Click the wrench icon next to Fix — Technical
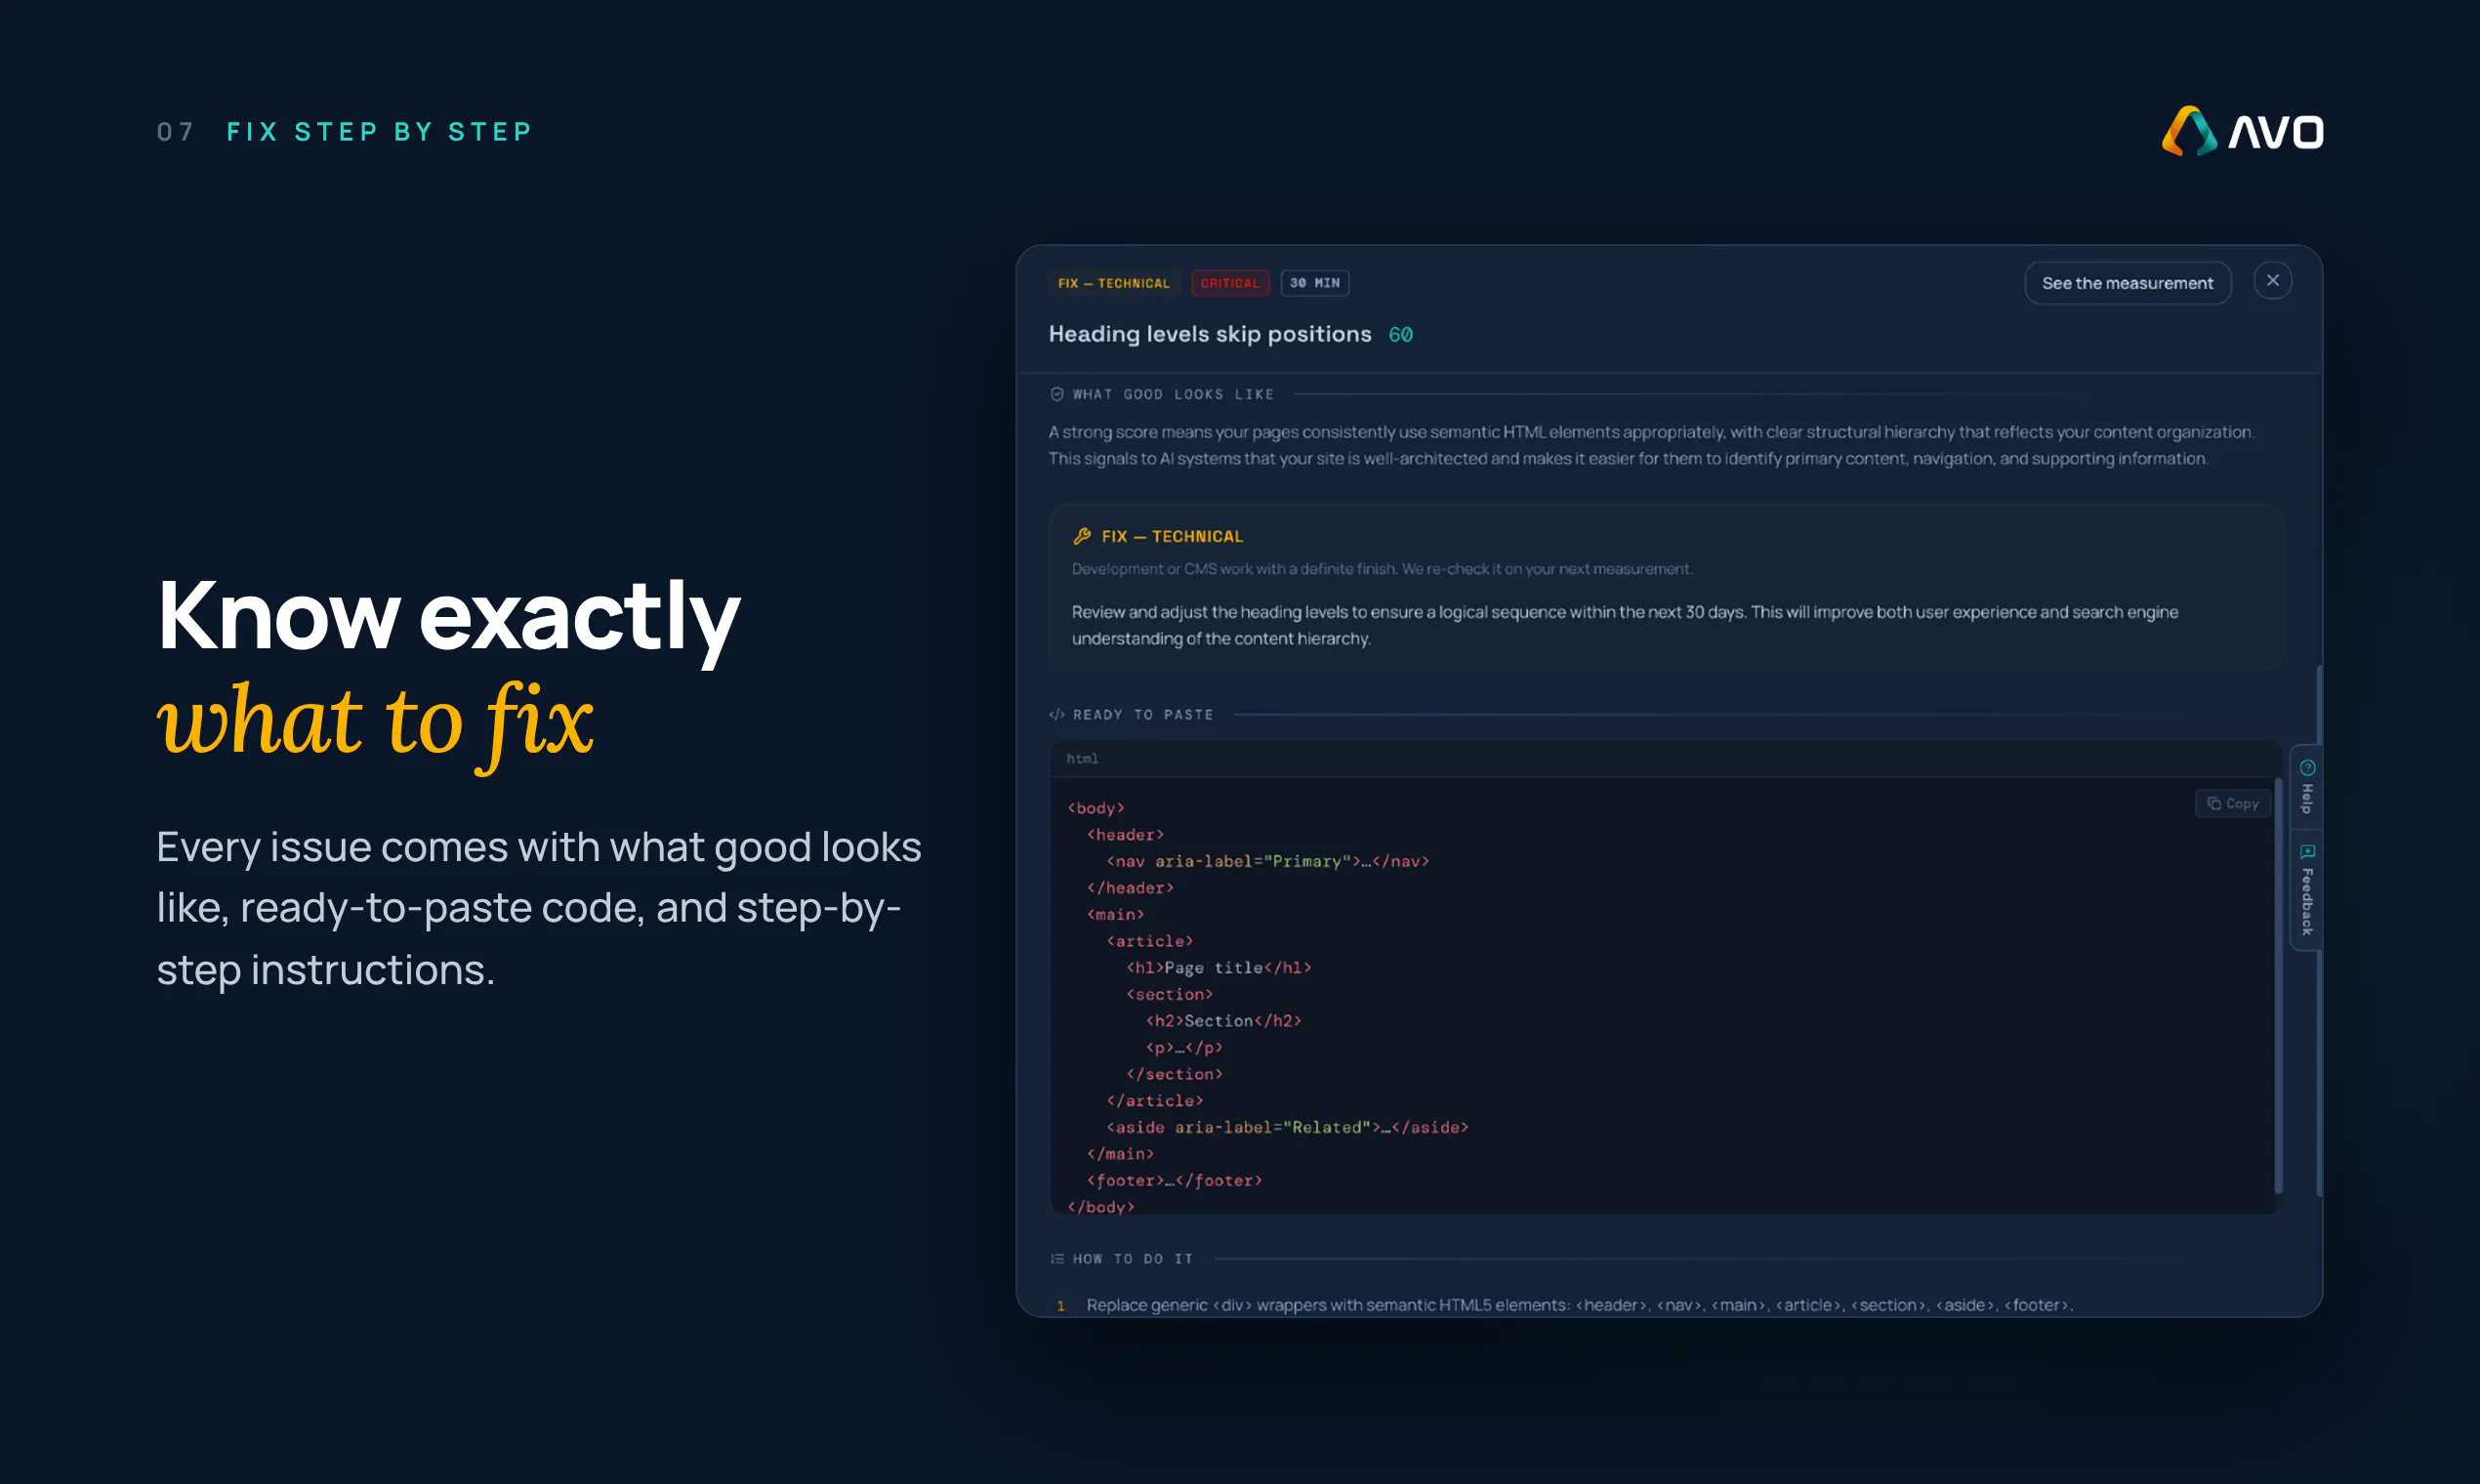This screenshot has width=2480, height=1484. pyautogui.click(x=1081, y=536)
